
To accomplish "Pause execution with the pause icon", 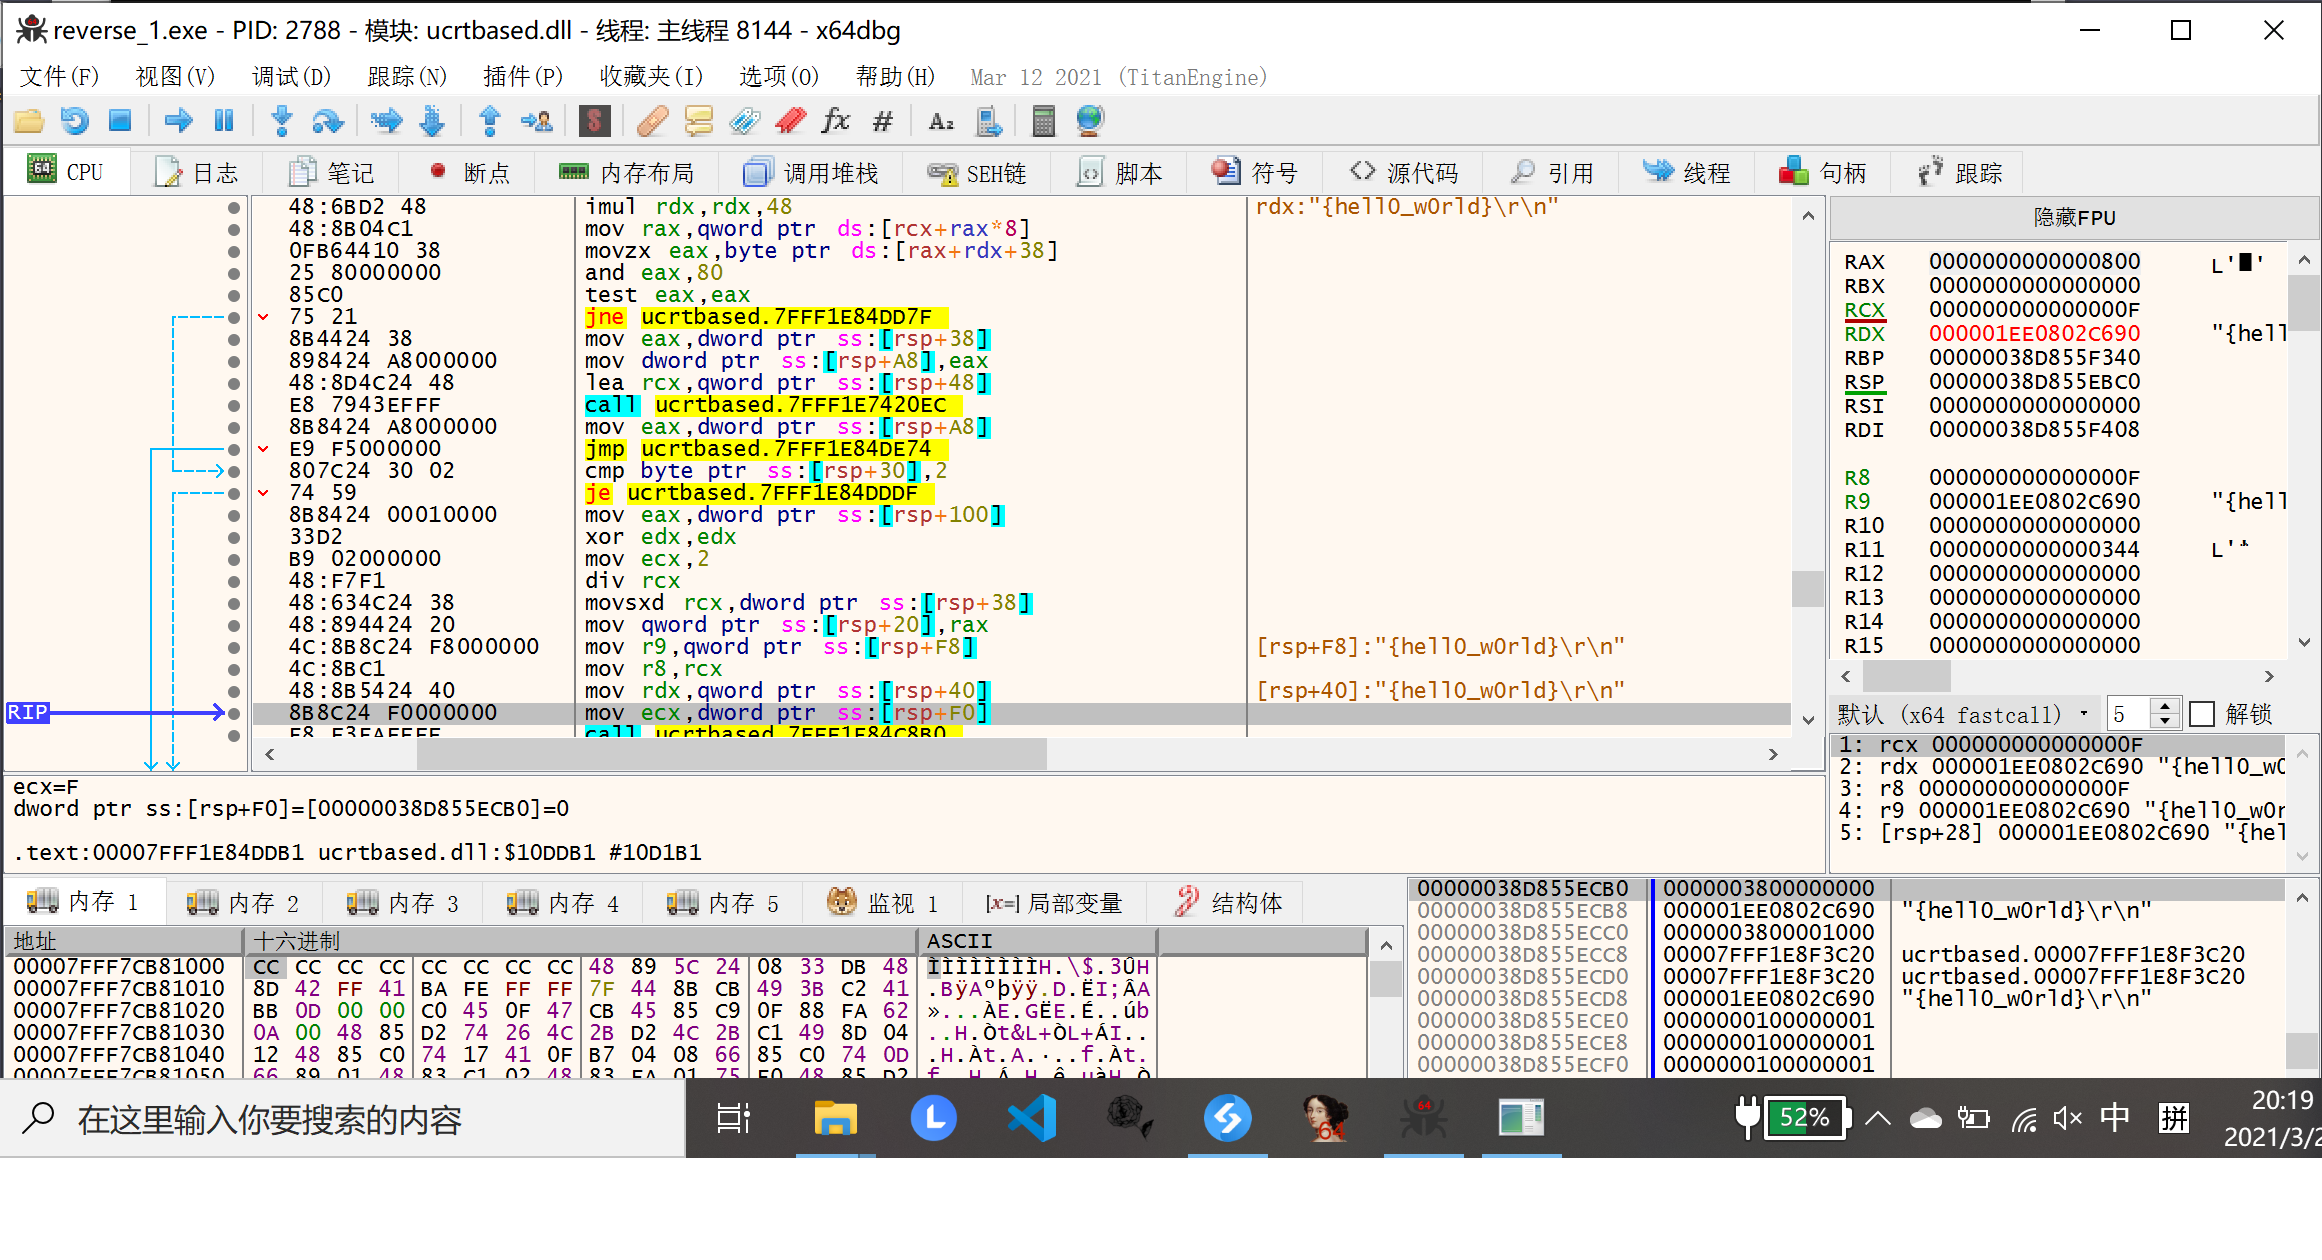I will click(223, 122).
